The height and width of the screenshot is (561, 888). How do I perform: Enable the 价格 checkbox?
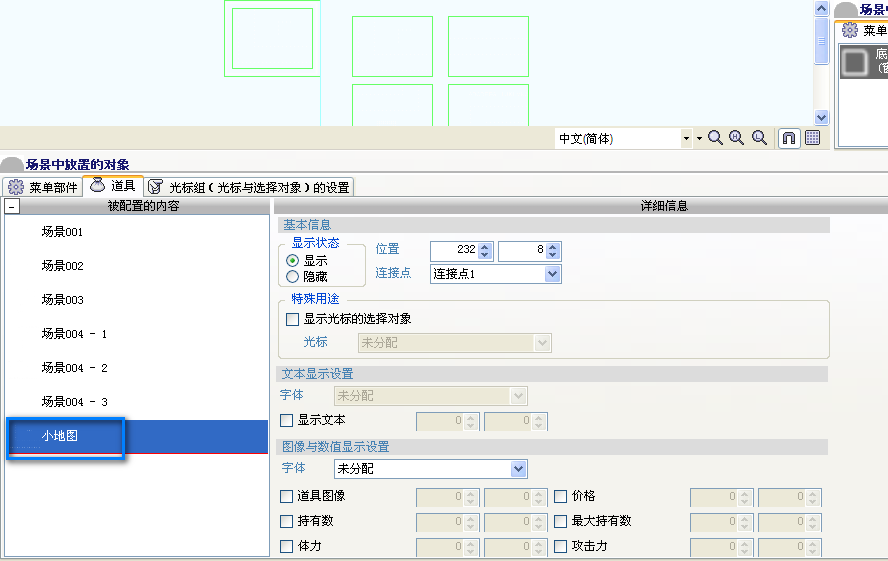(x=560, y=496)
